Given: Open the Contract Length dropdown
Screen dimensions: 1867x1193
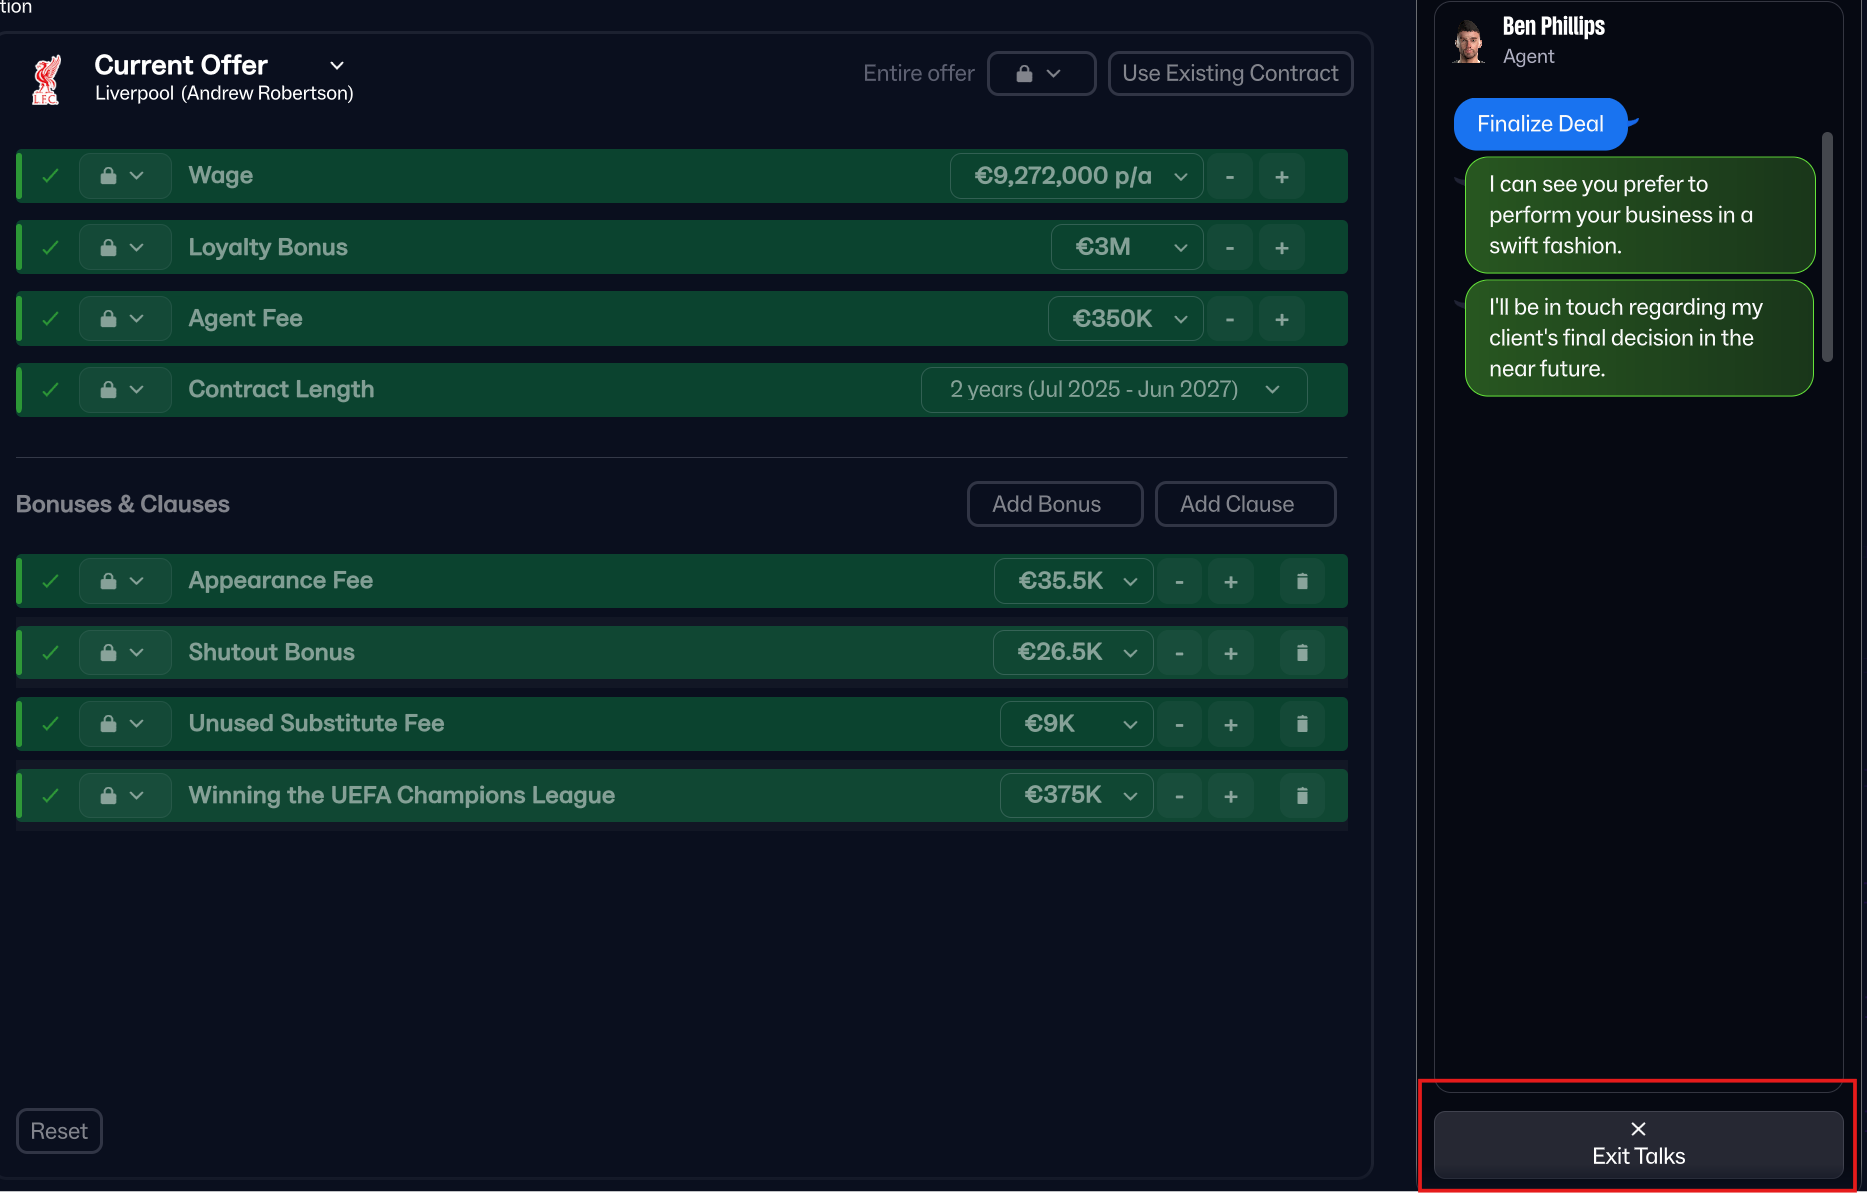Looking at the screenshot, I should (x=1113, y=390).
